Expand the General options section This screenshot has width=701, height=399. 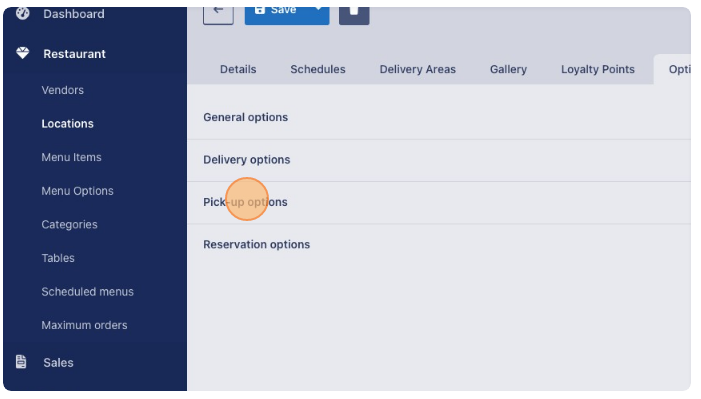point(439,118)
